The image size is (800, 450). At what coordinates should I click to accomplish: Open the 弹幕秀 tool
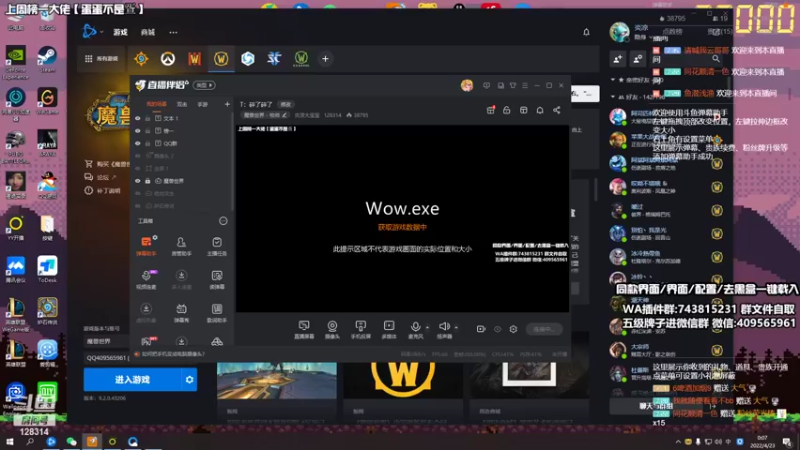click(x=181, y=312)
